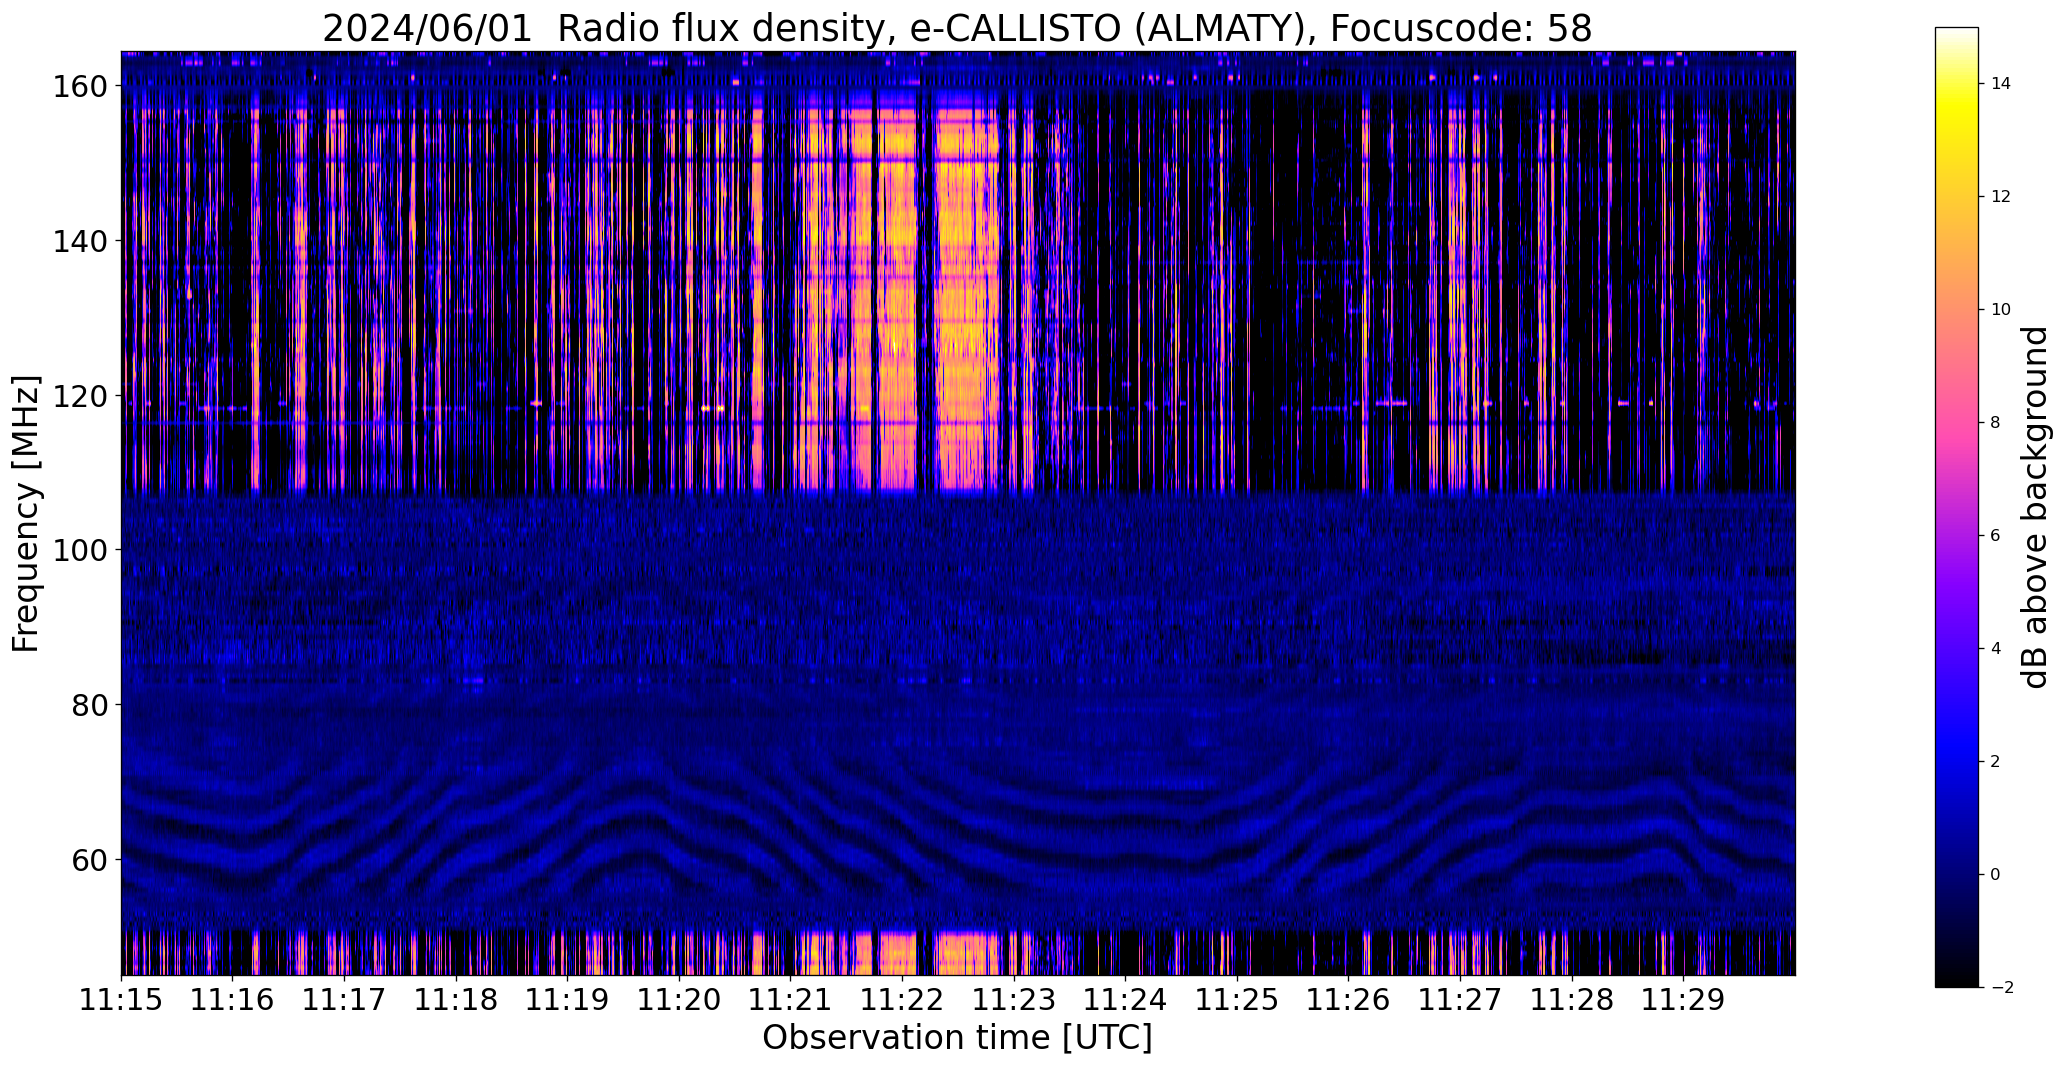Click the 11:24 time tick label

[1125, 999]
